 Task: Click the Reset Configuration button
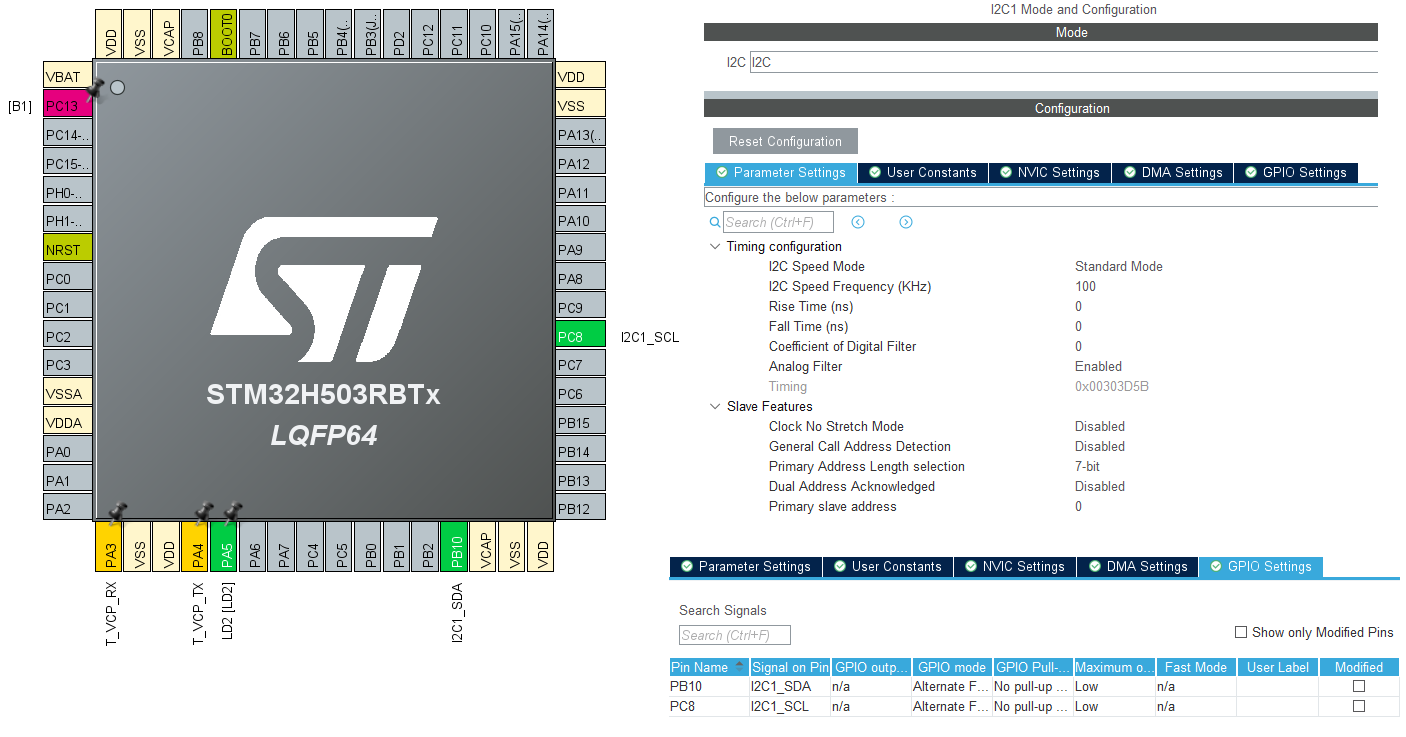784,140
